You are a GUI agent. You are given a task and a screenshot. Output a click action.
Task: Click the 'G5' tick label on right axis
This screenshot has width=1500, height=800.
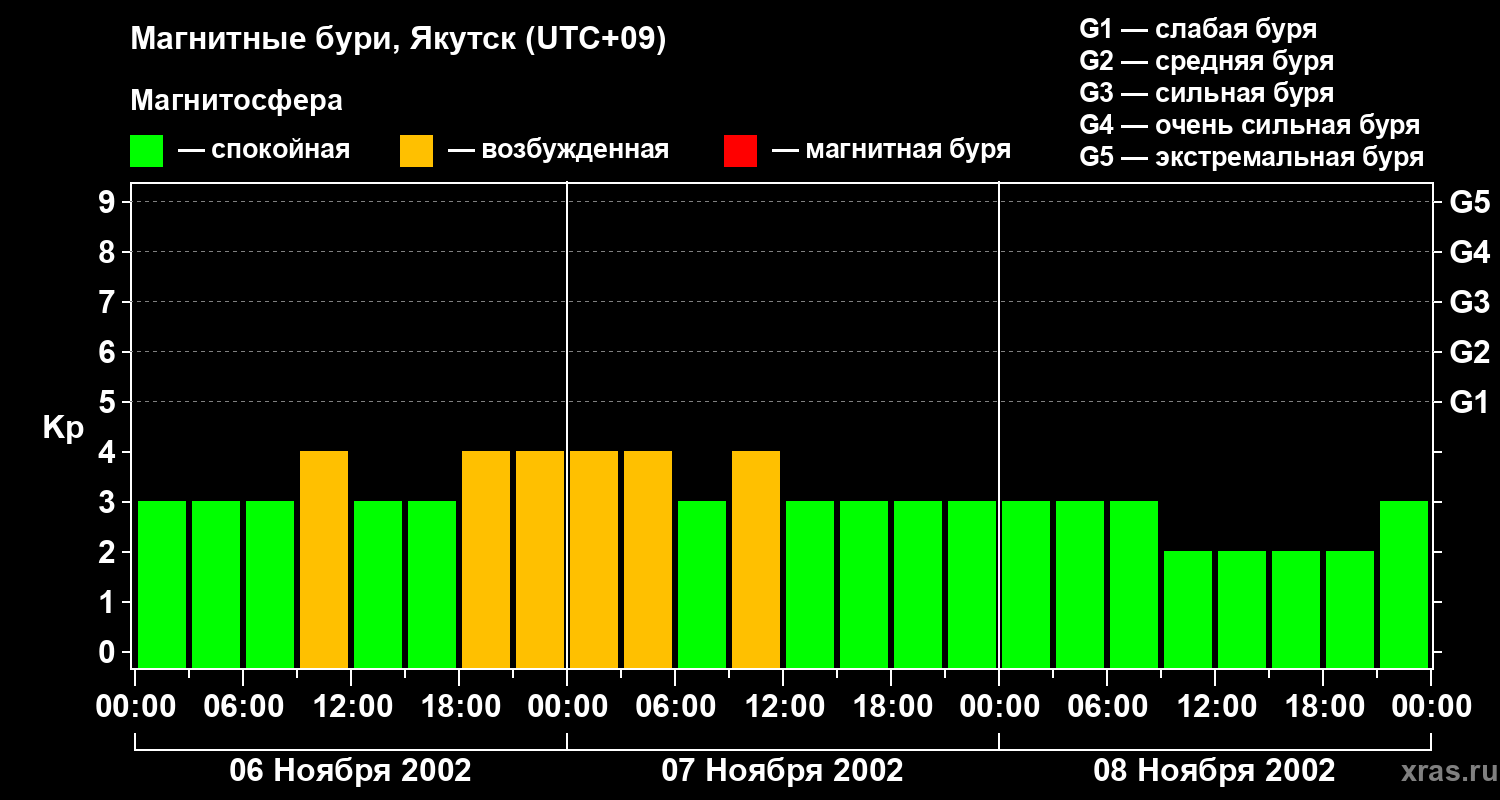[x=1470, y=202]
